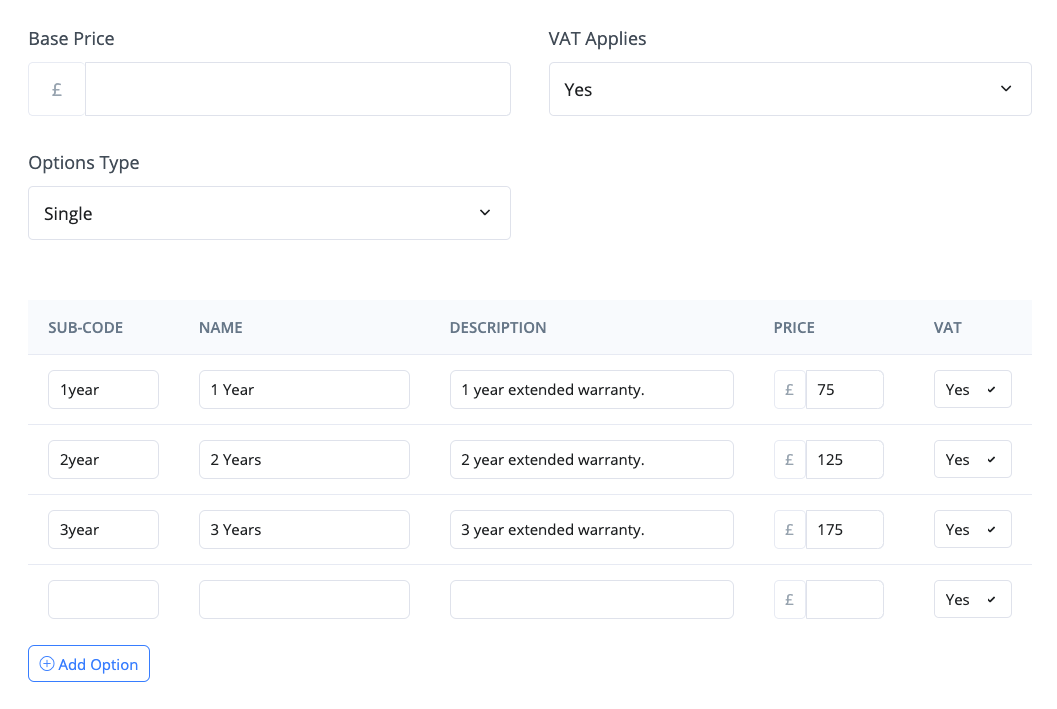
Task: Edit the '3 Years' name field
Action: [304, 530]
